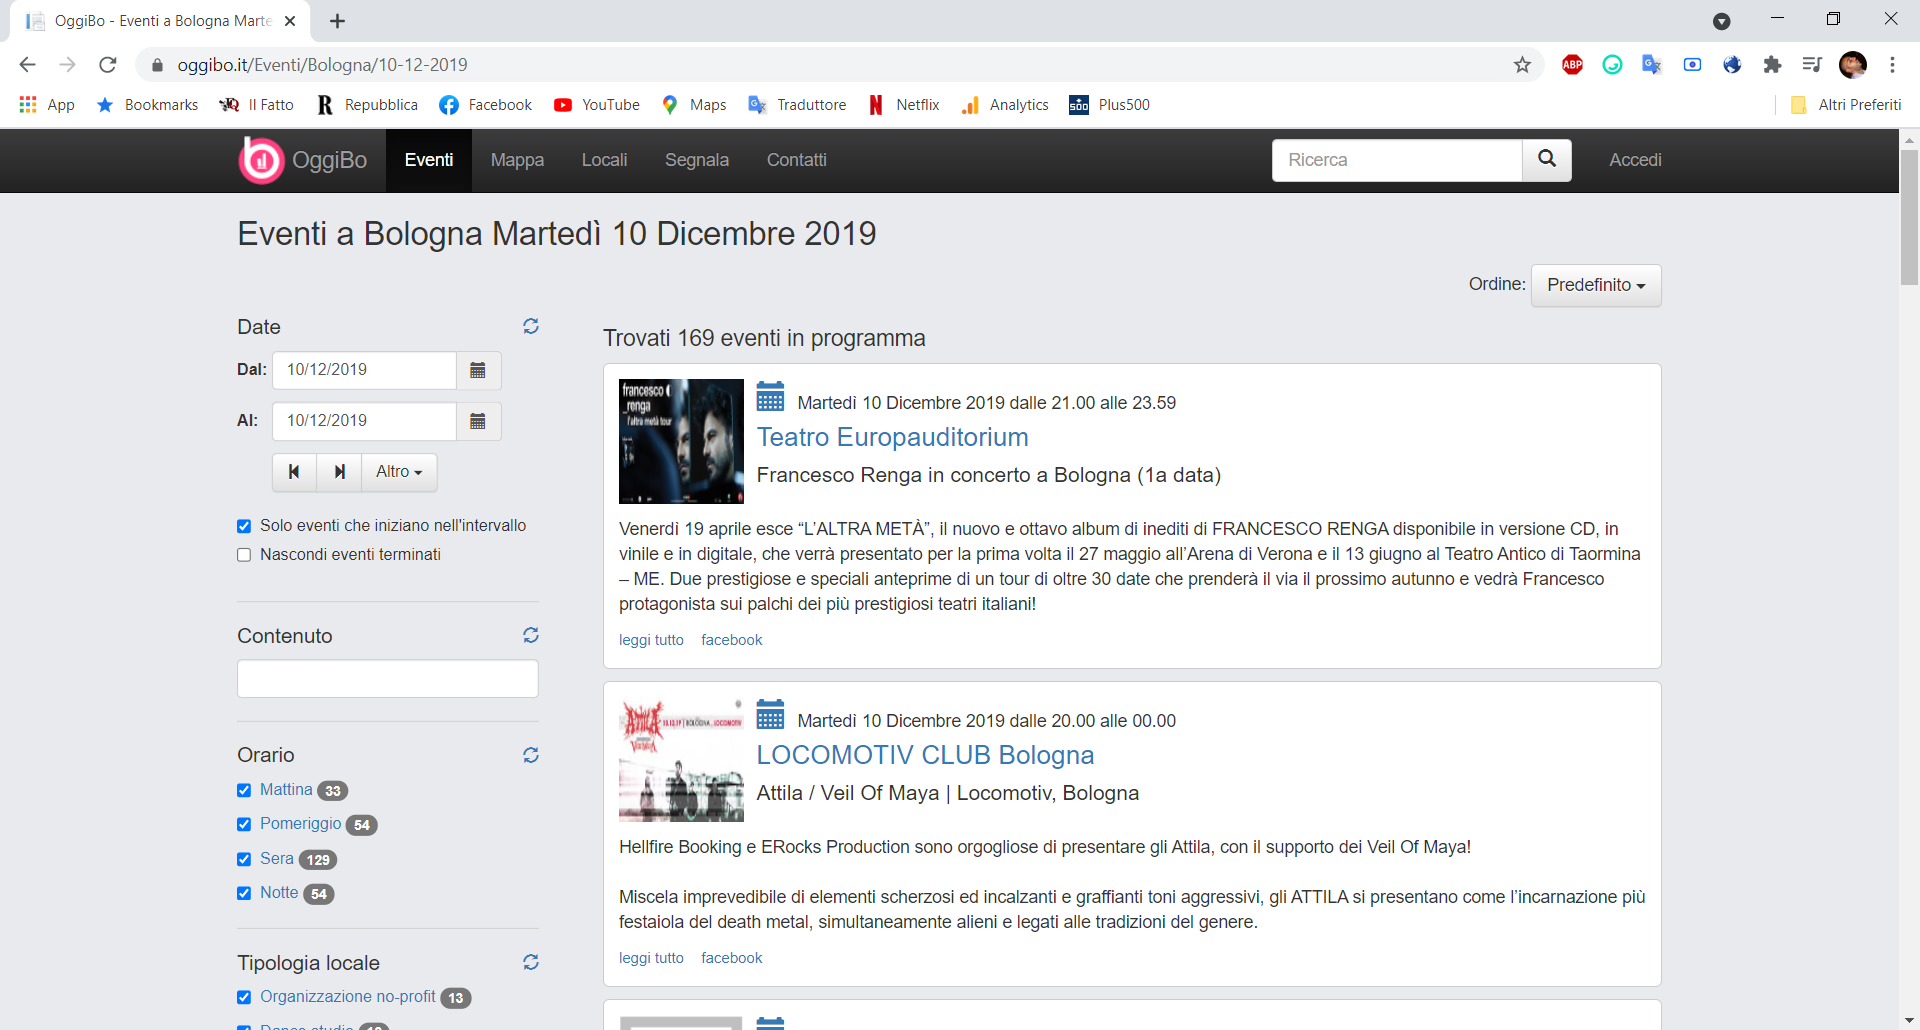
Task: Reset the Tipologia locale filter
Action: coord(531,962)
